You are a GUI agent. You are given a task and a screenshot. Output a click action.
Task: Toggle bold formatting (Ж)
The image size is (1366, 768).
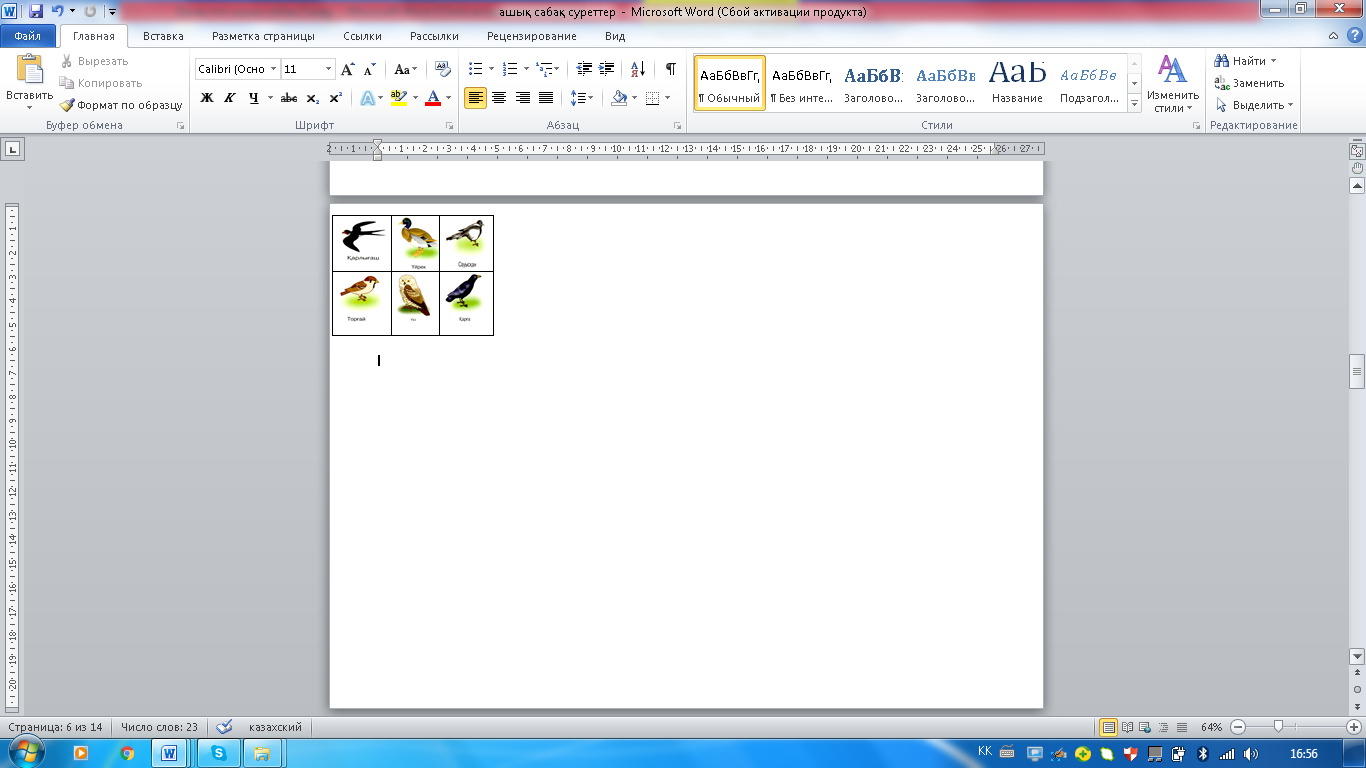click(207, 98)
